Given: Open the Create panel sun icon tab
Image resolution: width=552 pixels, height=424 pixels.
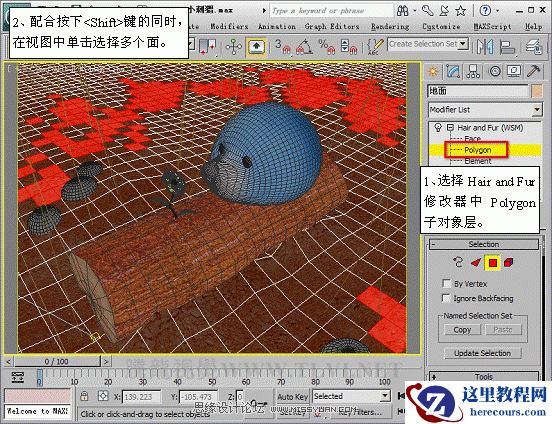Looking at the screenshot, I should pyautogui.click(x=433, y=72).
